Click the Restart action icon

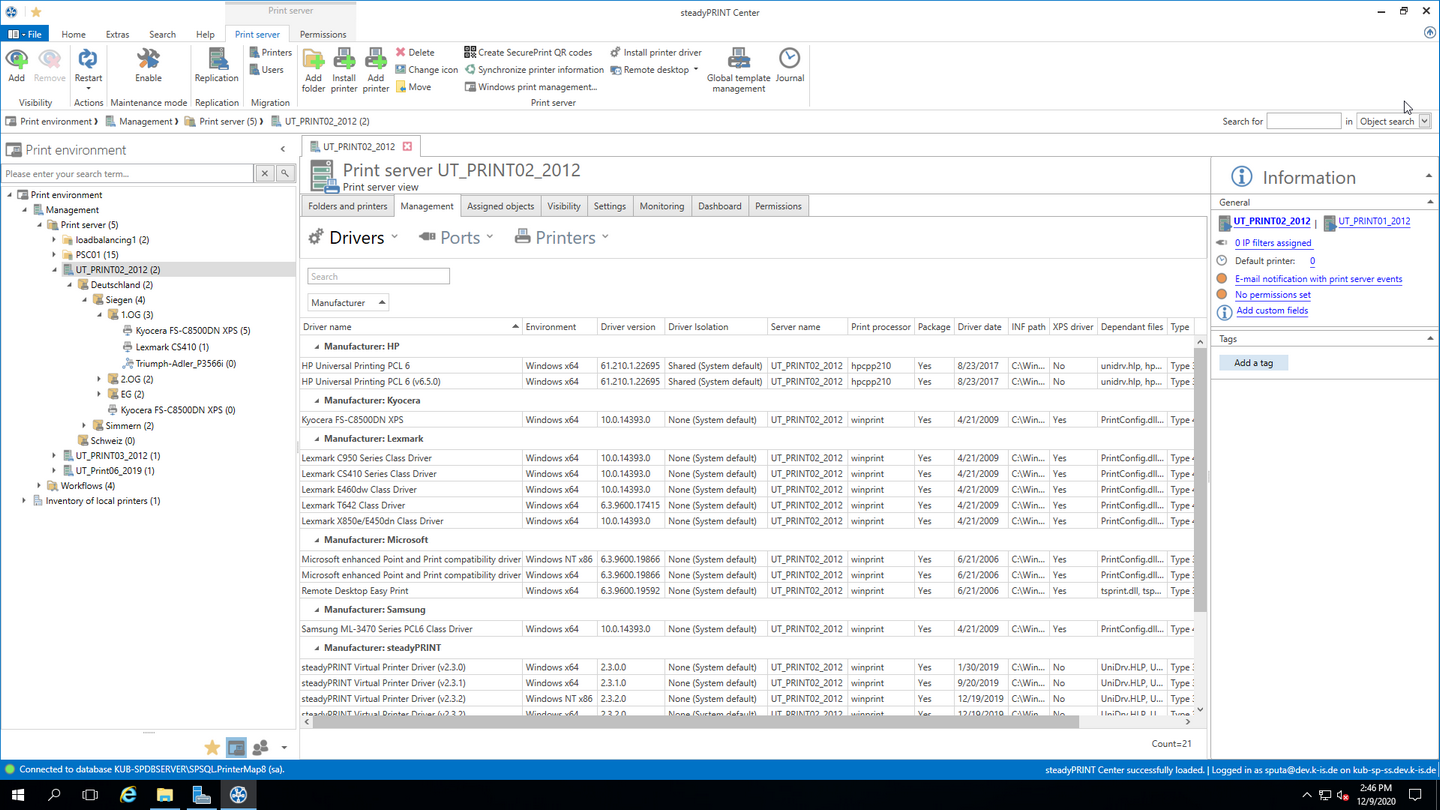[88, 60]
